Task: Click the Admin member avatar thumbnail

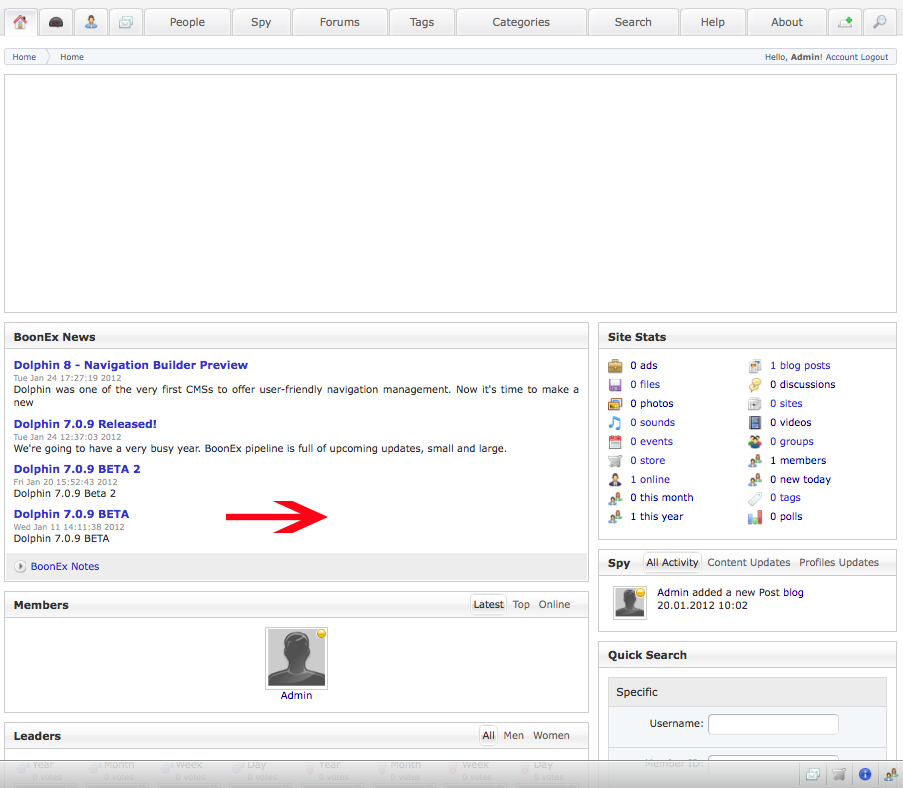Action: (296, 658)
